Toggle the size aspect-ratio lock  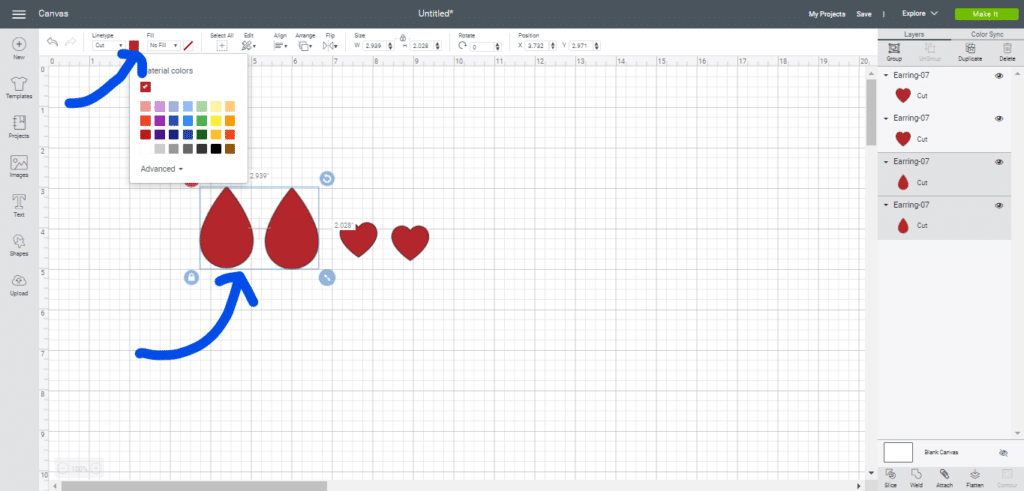[403, 38]
